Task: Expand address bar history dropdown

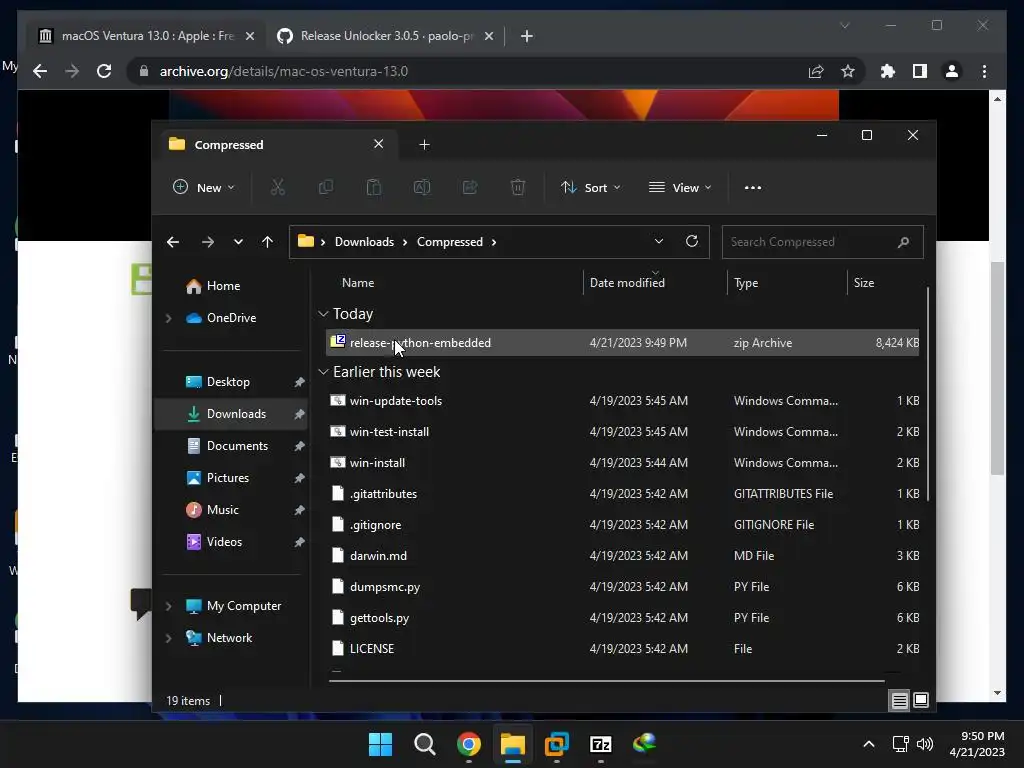Action: coord(659,242)
